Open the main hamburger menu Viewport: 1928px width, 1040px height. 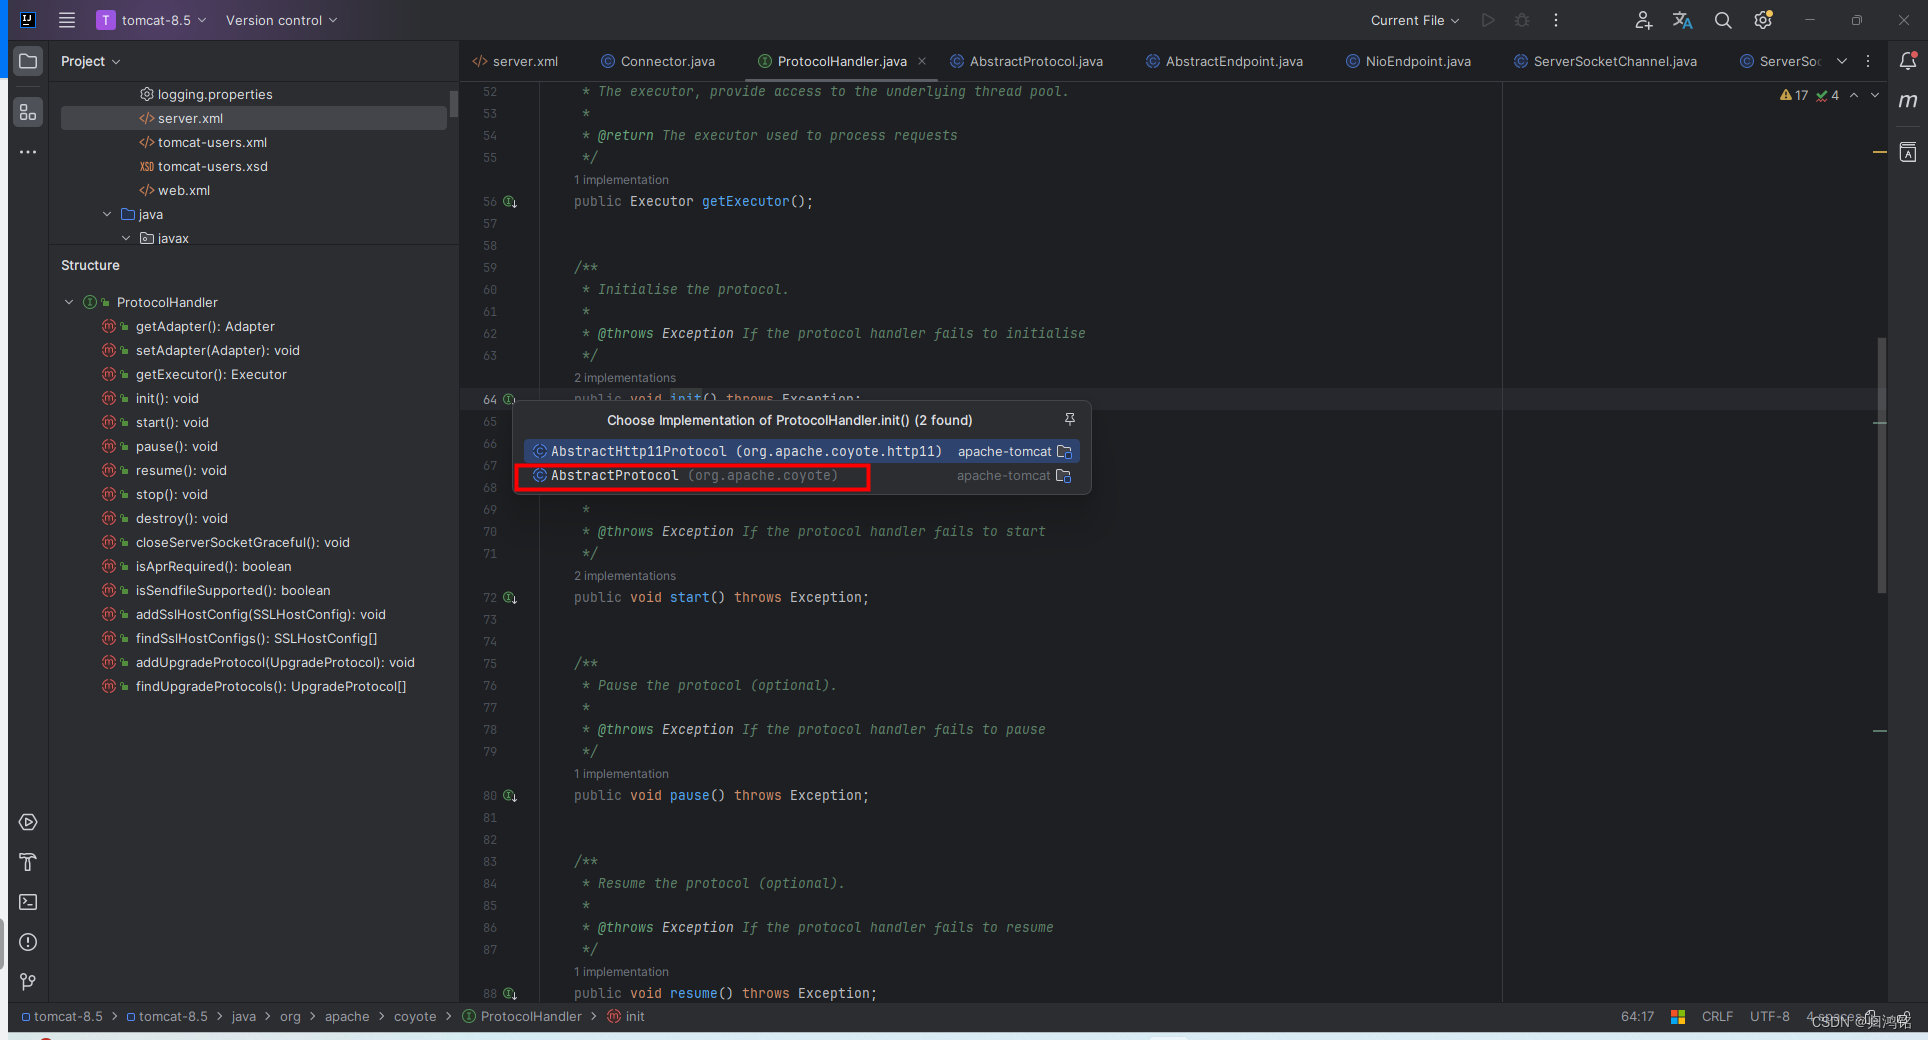67,20
